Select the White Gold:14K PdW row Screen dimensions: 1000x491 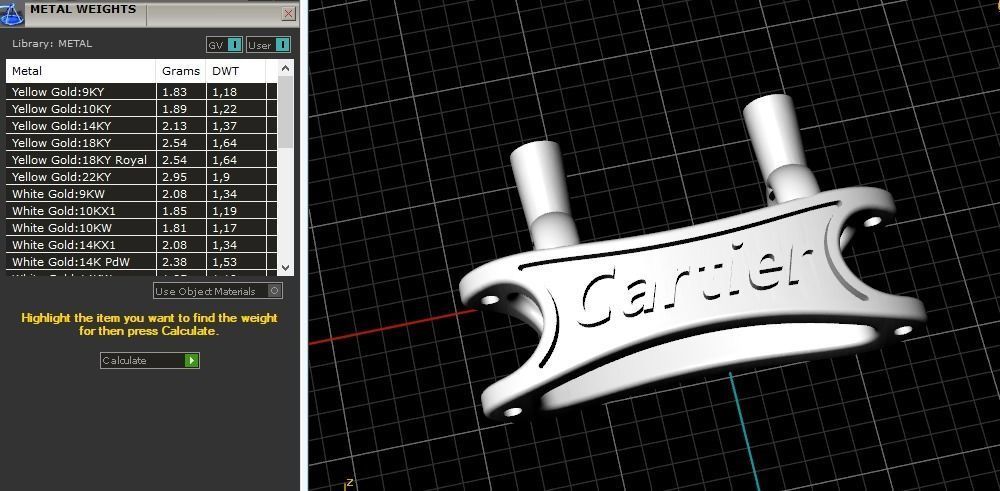pyautogui.click(x=142, y=262)
